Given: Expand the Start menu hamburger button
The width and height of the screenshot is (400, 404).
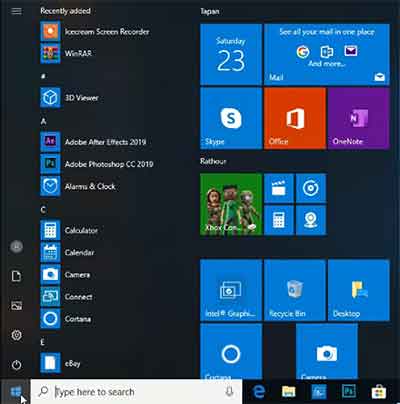Looking at the screenshot, I should (x=16, y=11).
